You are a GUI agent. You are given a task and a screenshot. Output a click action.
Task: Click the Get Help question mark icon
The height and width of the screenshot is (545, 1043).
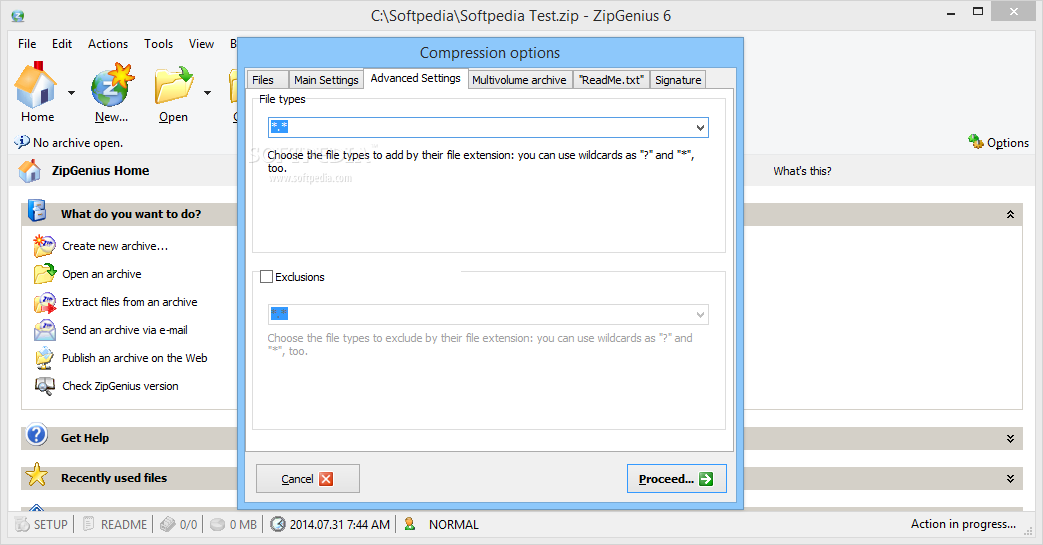(37, 435)
